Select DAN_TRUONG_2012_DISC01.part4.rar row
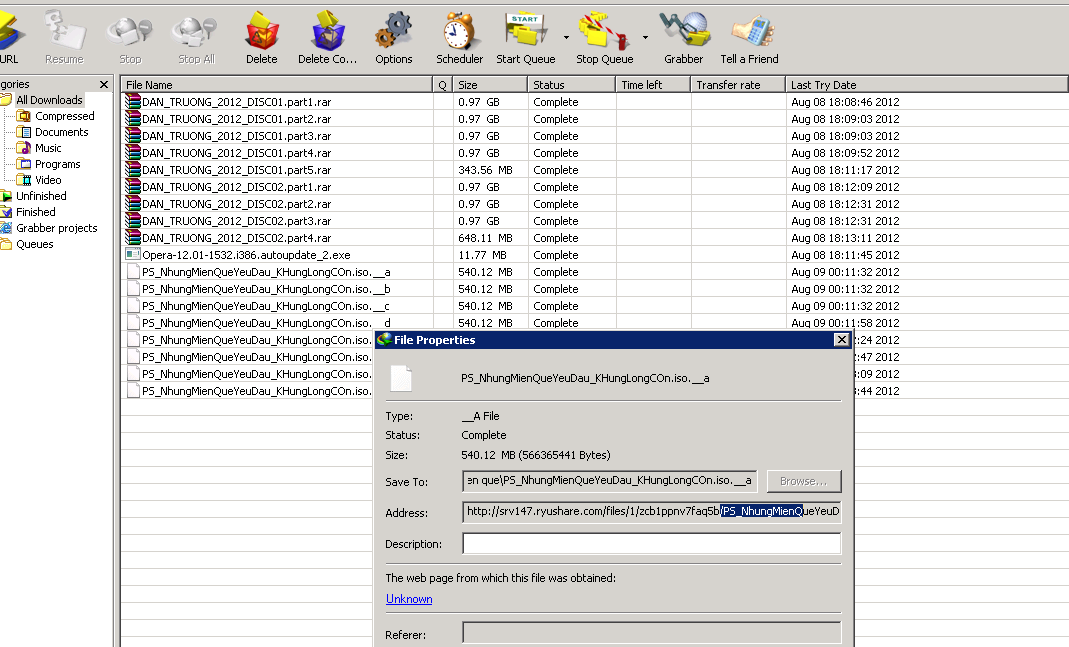Screen dimensions: 1069x647 tap(237, 153)
